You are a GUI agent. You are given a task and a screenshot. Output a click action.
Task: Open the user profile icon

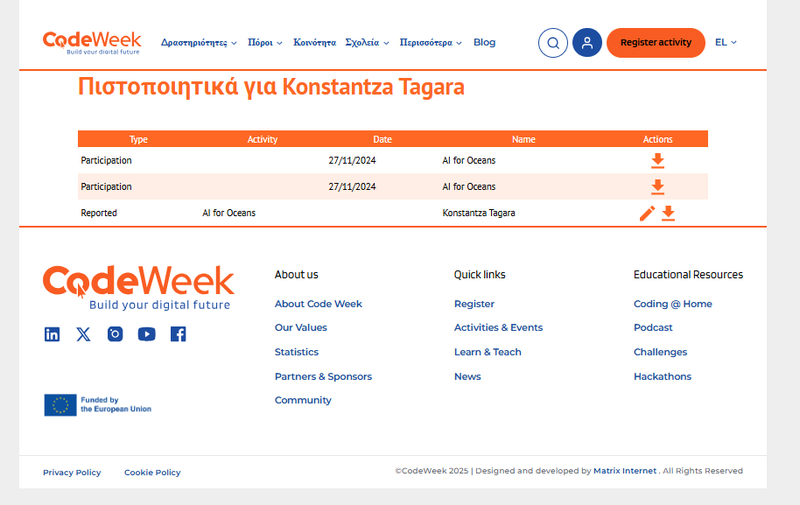[x=587, y=43]
